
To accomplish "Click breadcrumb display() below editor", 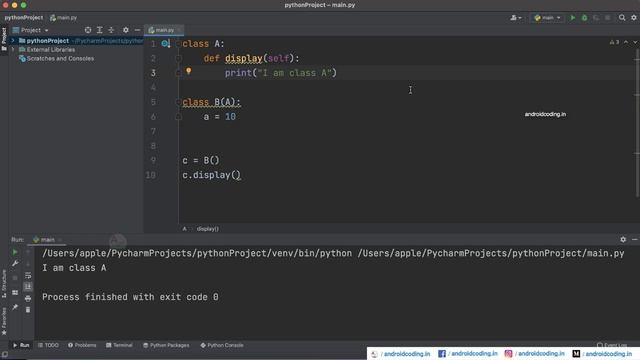I will 207,229.
